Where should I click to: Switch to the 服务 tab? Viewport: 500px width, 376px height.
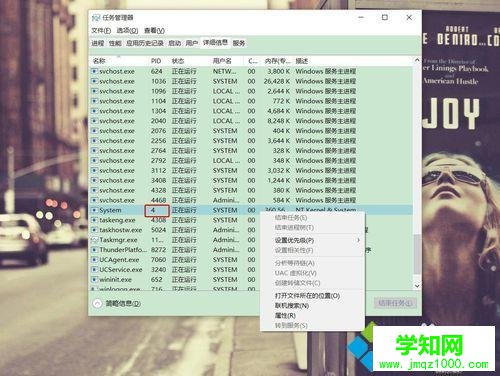tap(239, 43)
